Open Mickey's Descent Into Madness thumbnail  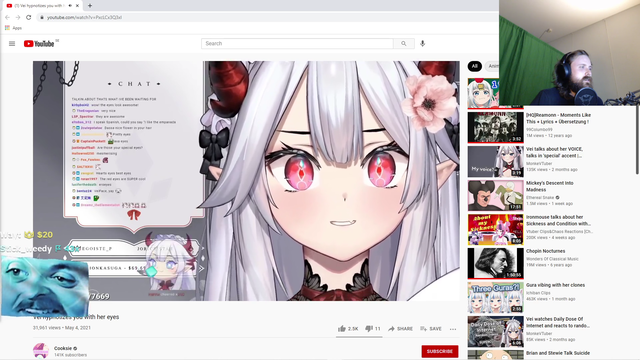tap(495, 196)
